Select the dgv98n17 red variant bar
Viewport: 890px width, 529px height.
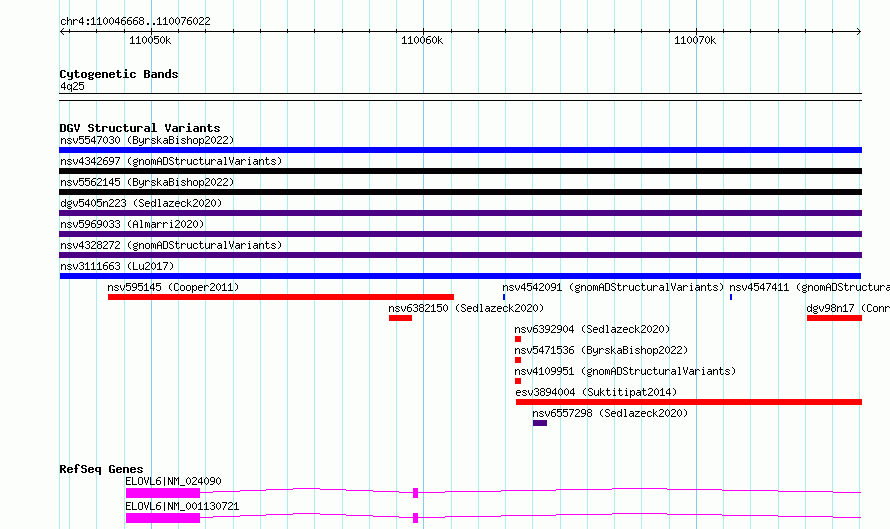(834, 318)
